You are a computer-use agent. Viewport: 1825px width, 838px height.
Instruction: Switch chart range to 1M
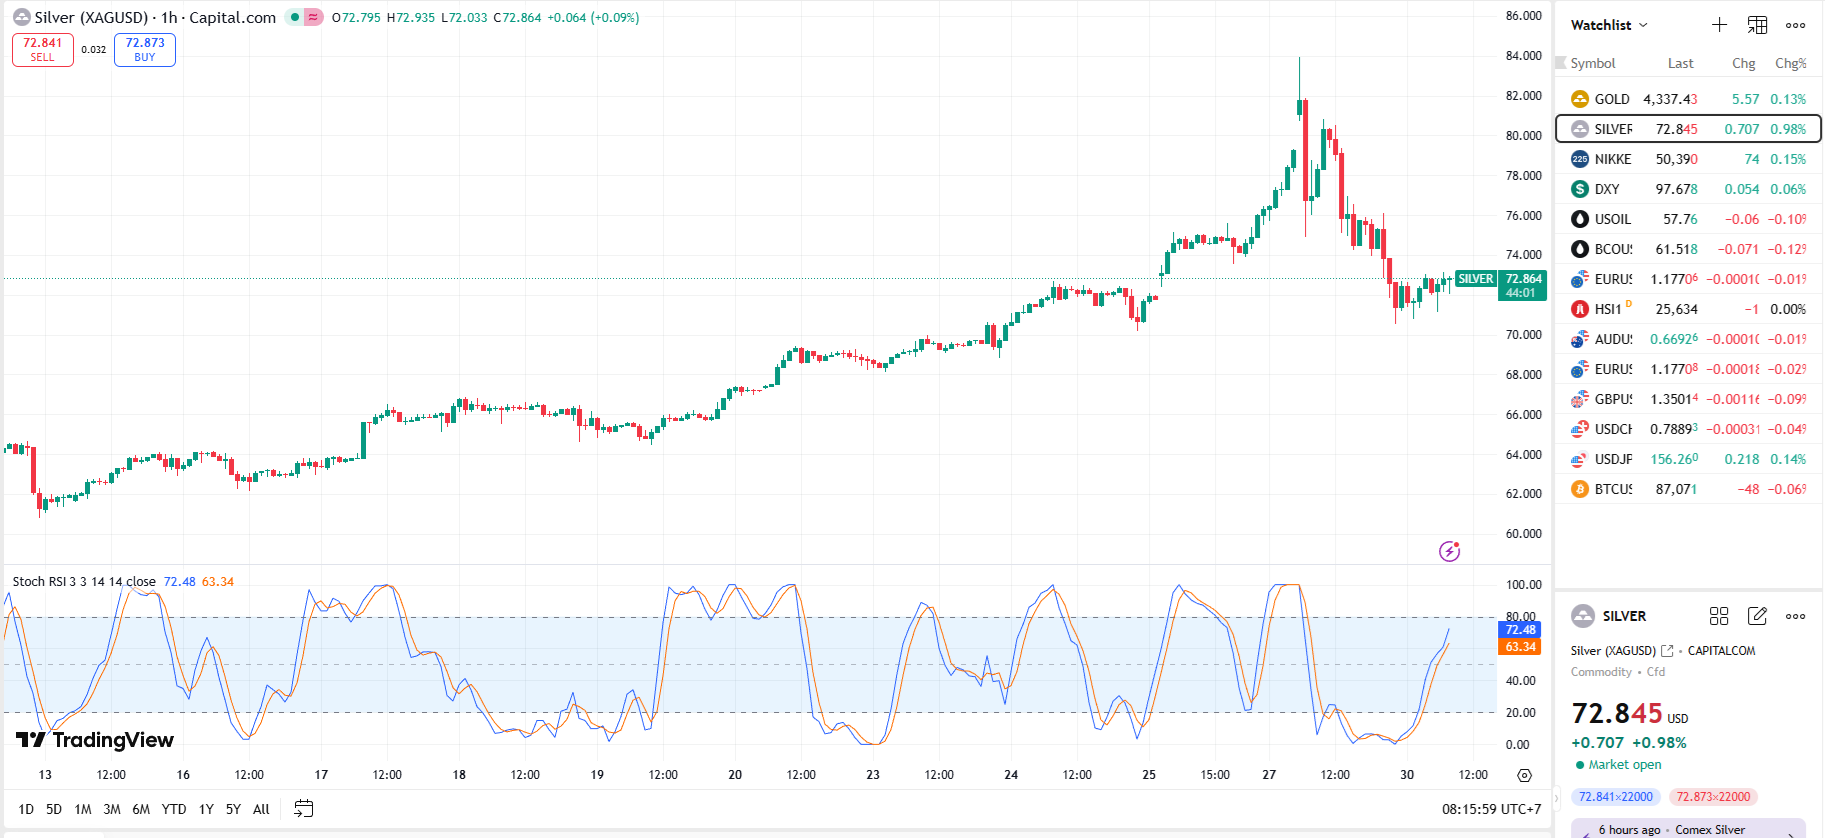coord(83,809)
